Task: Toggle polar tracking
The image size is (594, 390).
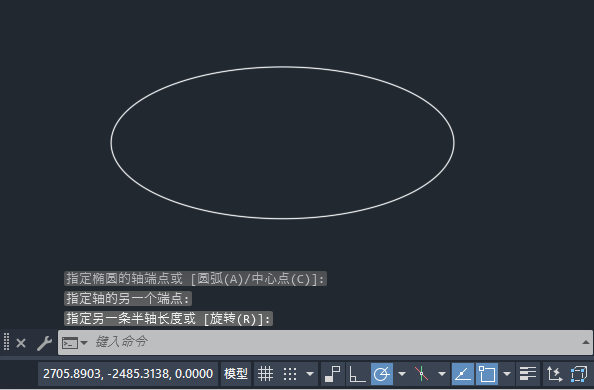Action: (x=382, y=374)
